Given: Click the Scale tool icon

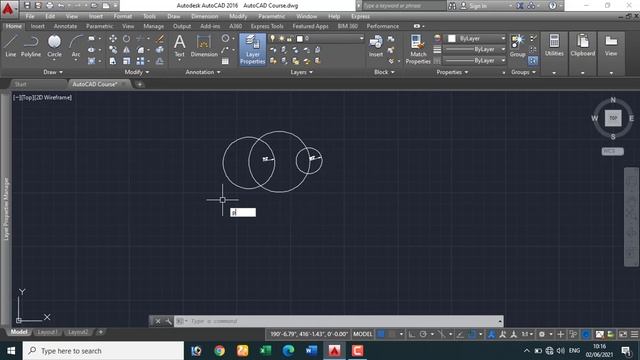Looking at the screenshot, I should 127,61.
